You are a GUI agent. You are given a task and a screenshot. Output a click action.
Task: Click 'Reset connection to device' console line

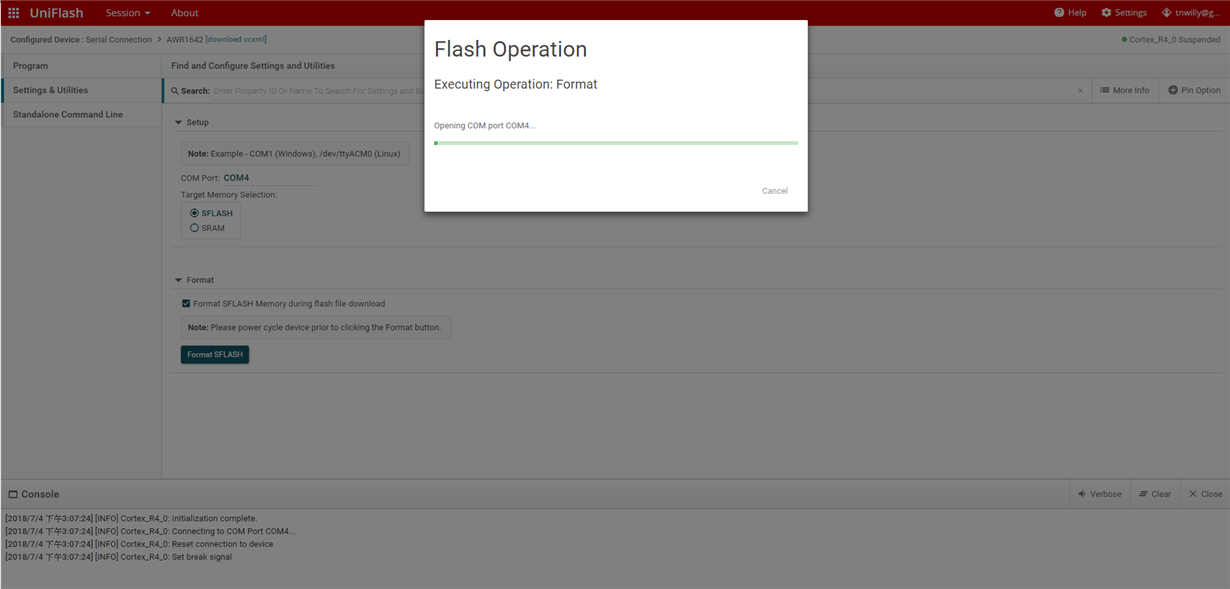[139, 545]
